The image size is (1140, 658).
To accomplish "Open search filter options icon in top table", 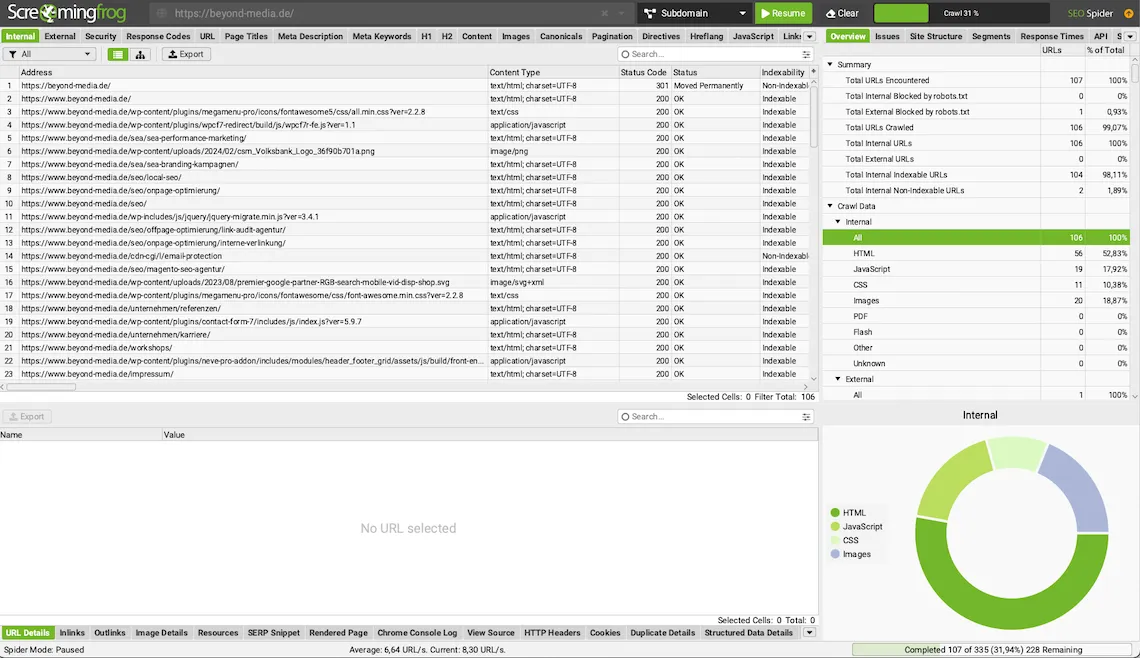I will point(806,54).
